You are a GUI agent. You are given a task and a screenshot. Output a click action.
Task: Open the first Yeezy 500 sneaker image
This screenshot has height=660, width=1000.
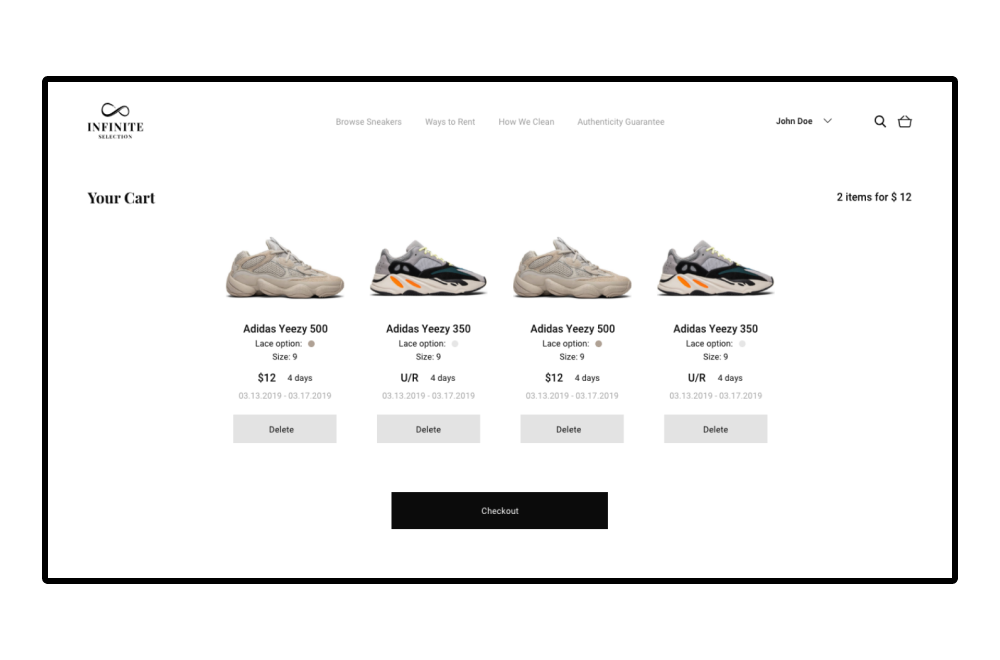pyautogui.click(x=284, y=268)
